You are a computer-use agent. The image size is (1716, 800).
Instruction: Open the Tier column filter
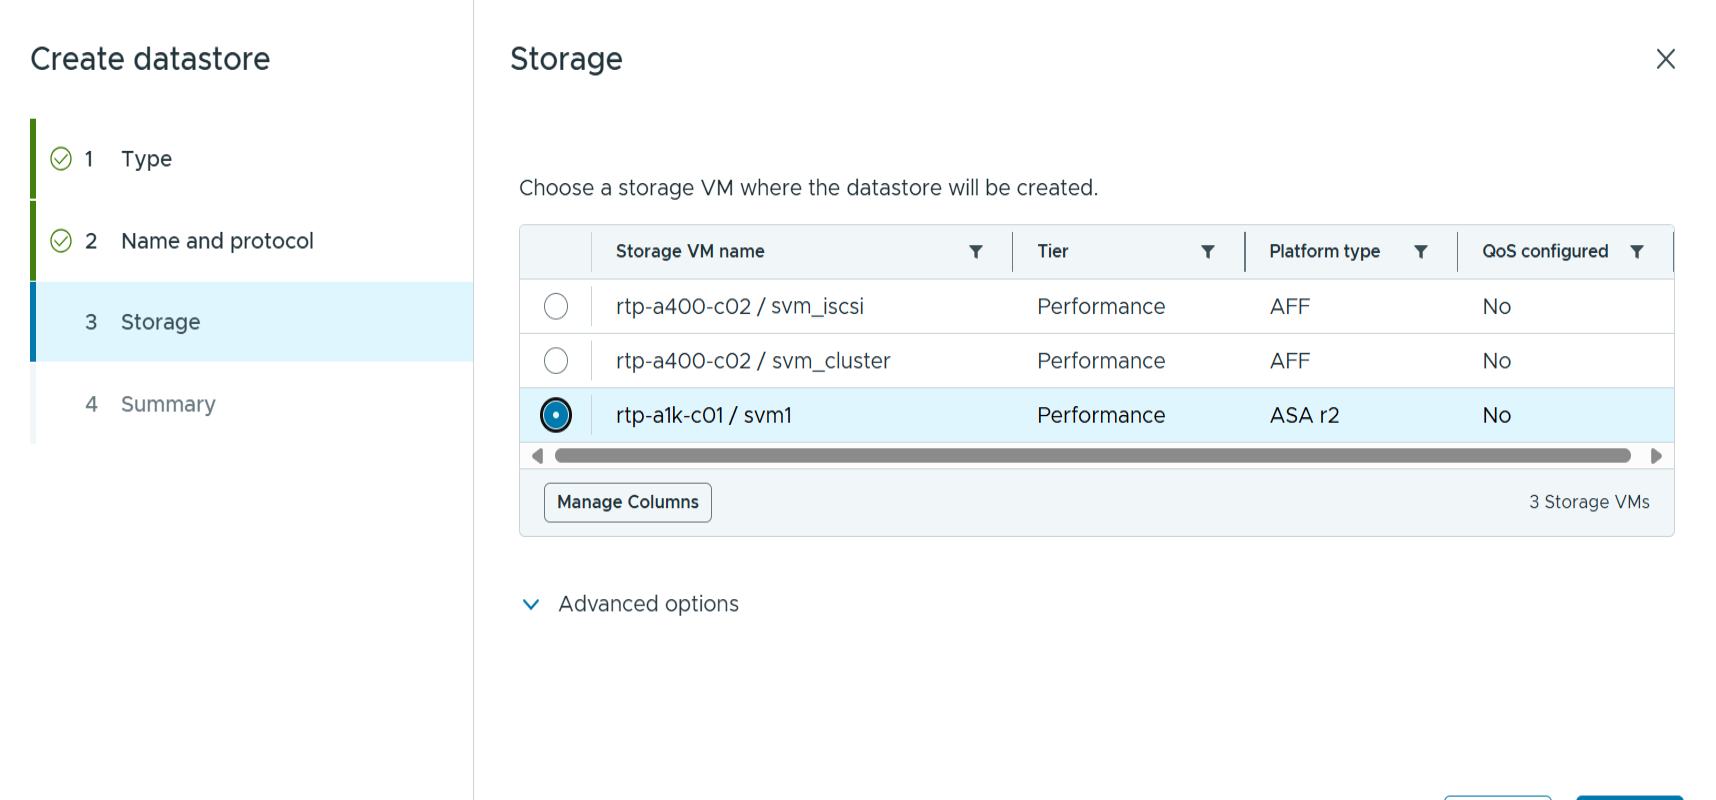pyautogui.click(x=1208, y=252)
